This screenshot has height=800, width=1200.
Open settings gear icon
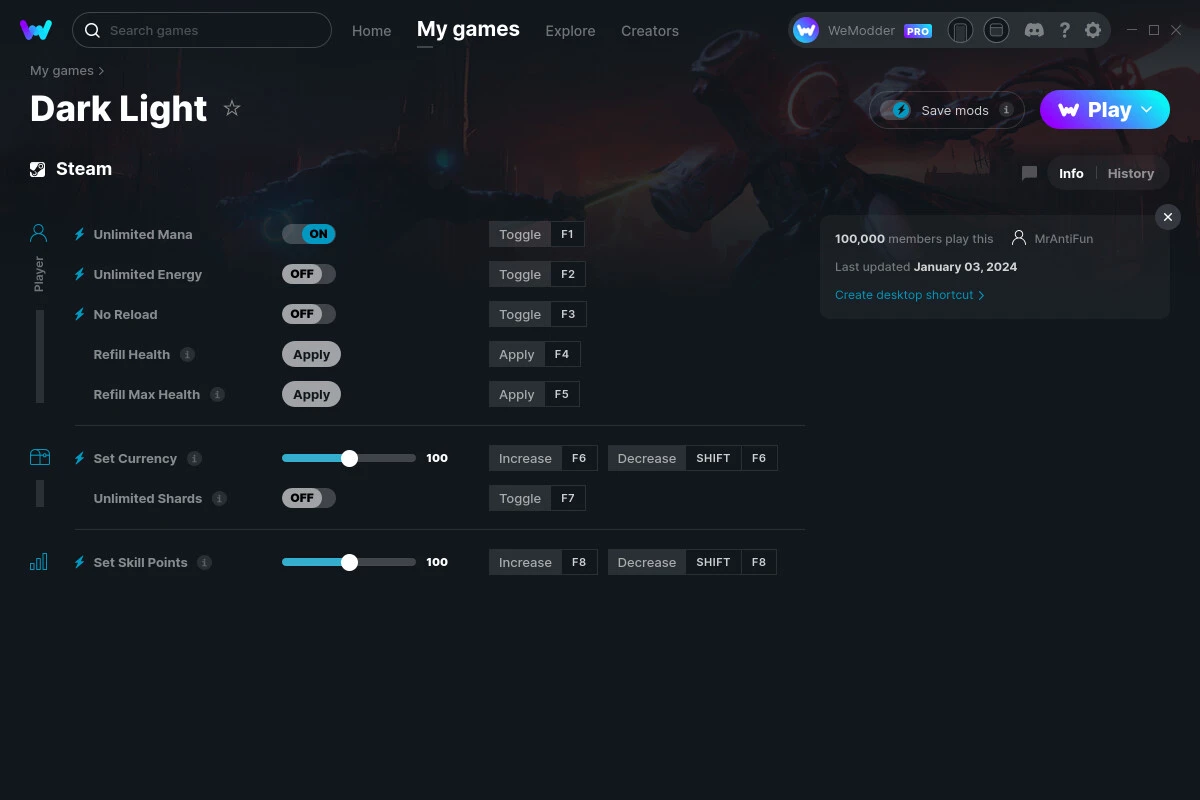click(x=1093, y=30)
